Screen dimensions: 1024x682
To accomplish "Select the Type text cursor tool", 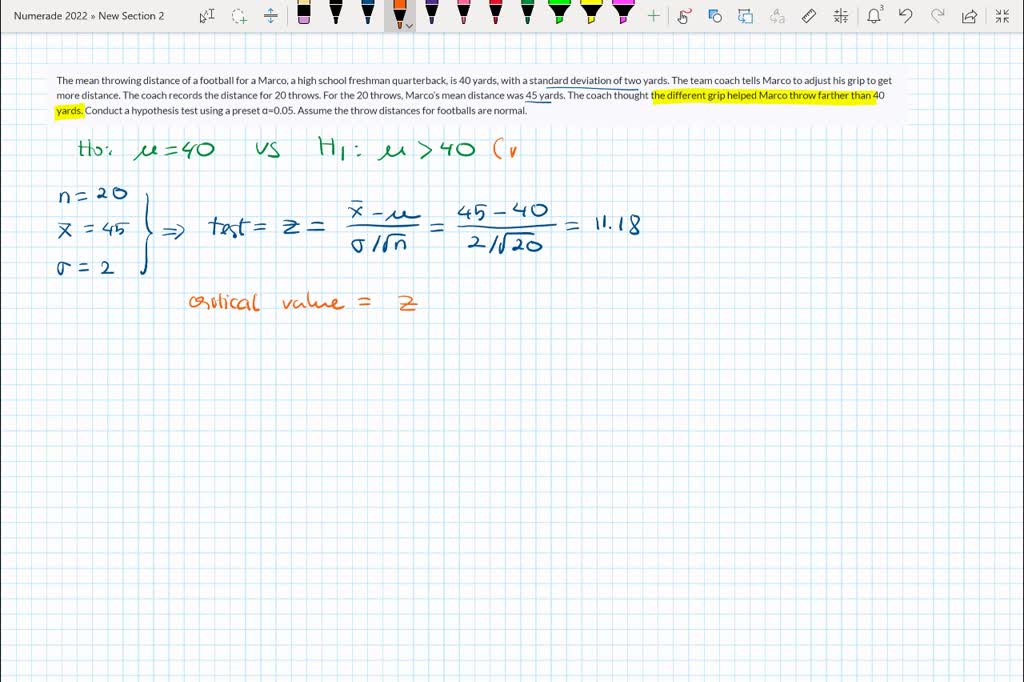I will tap(206, 16).
